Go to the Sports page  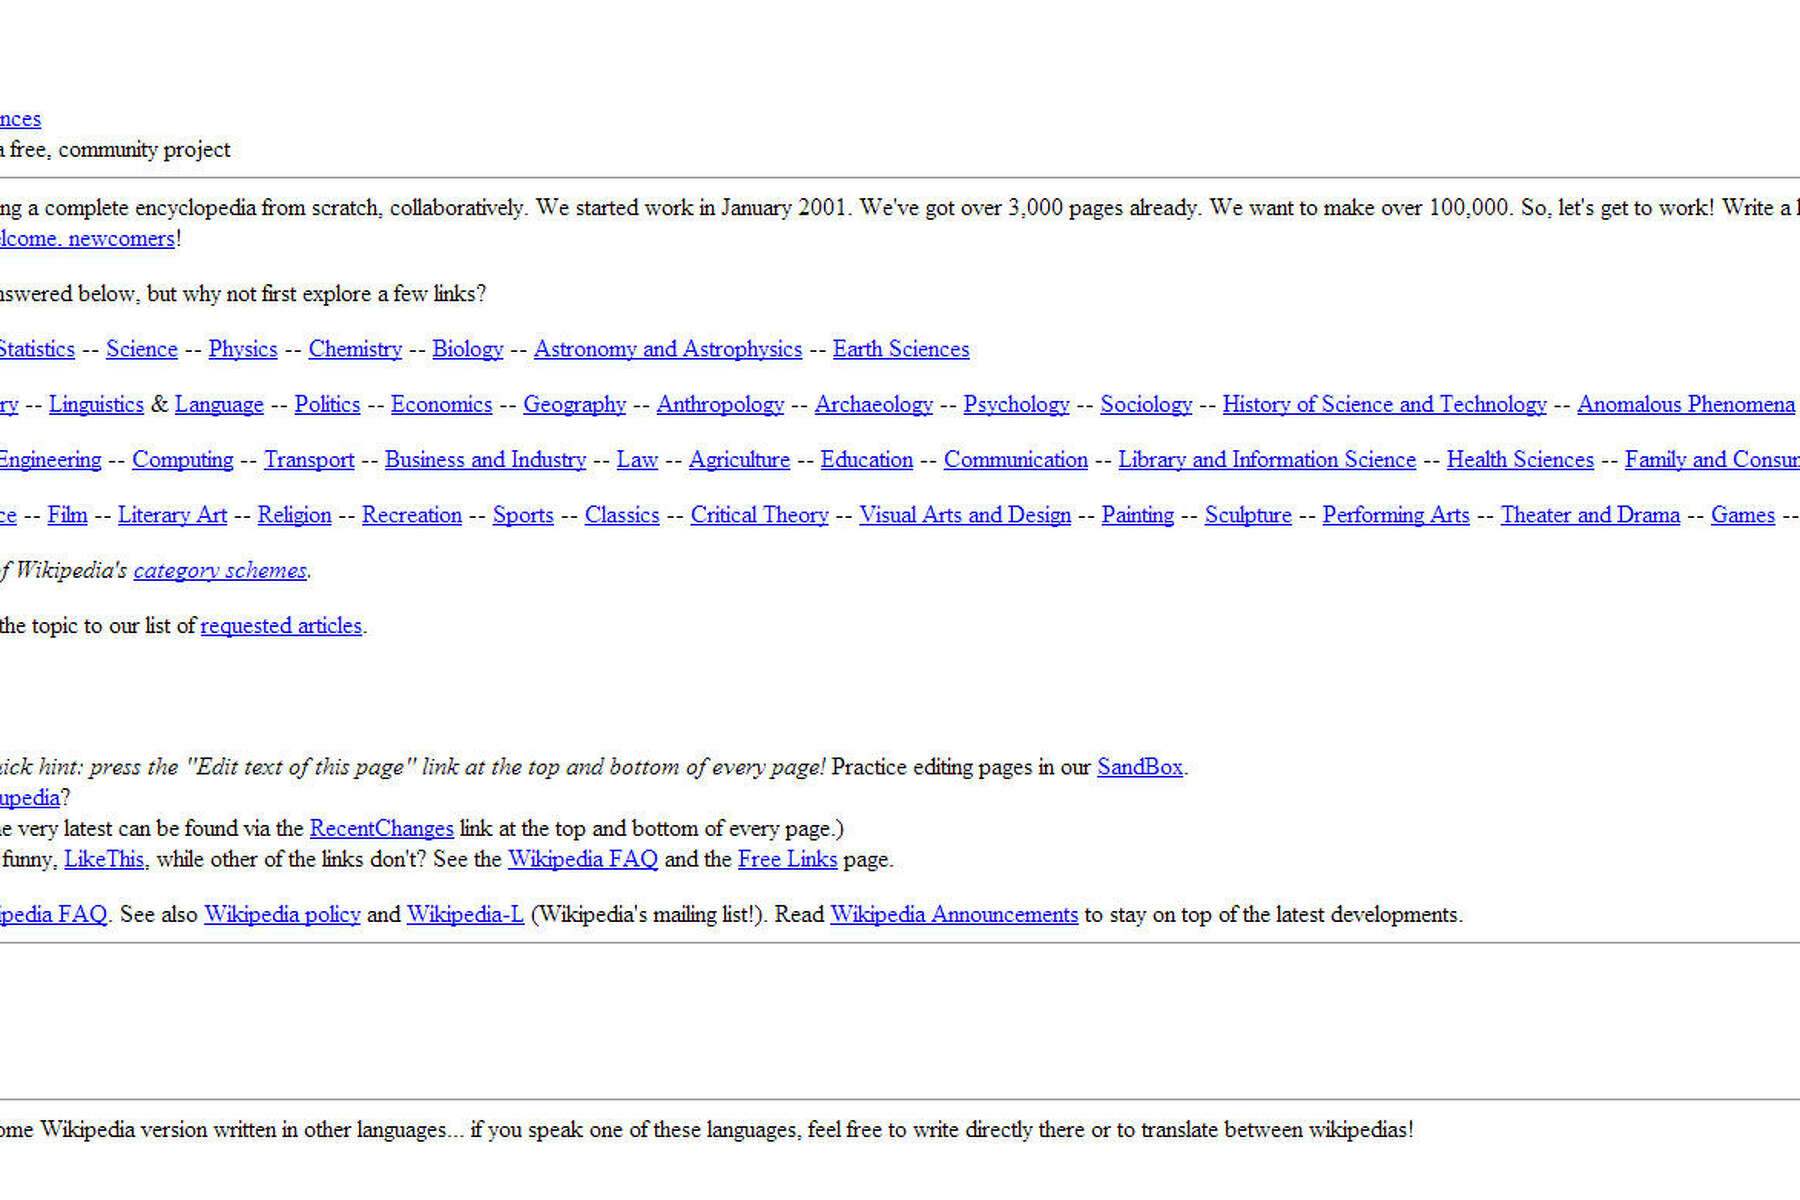pos(523,515)
